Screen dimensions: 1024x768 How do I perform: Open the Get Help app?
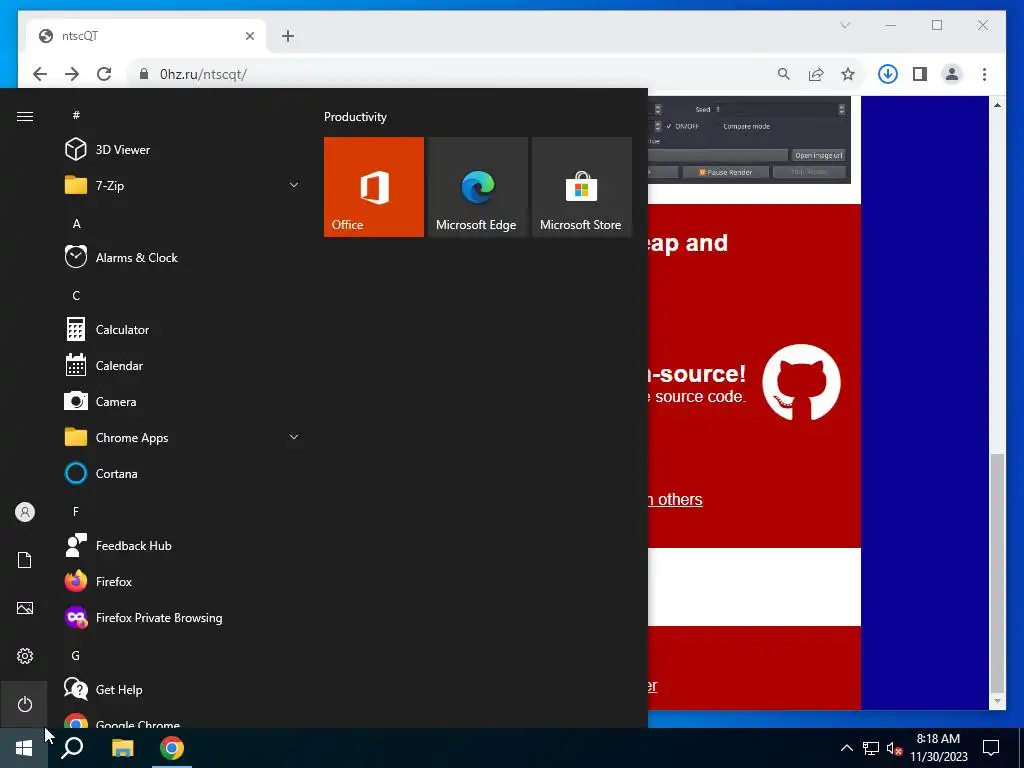(x=181, y=690)
